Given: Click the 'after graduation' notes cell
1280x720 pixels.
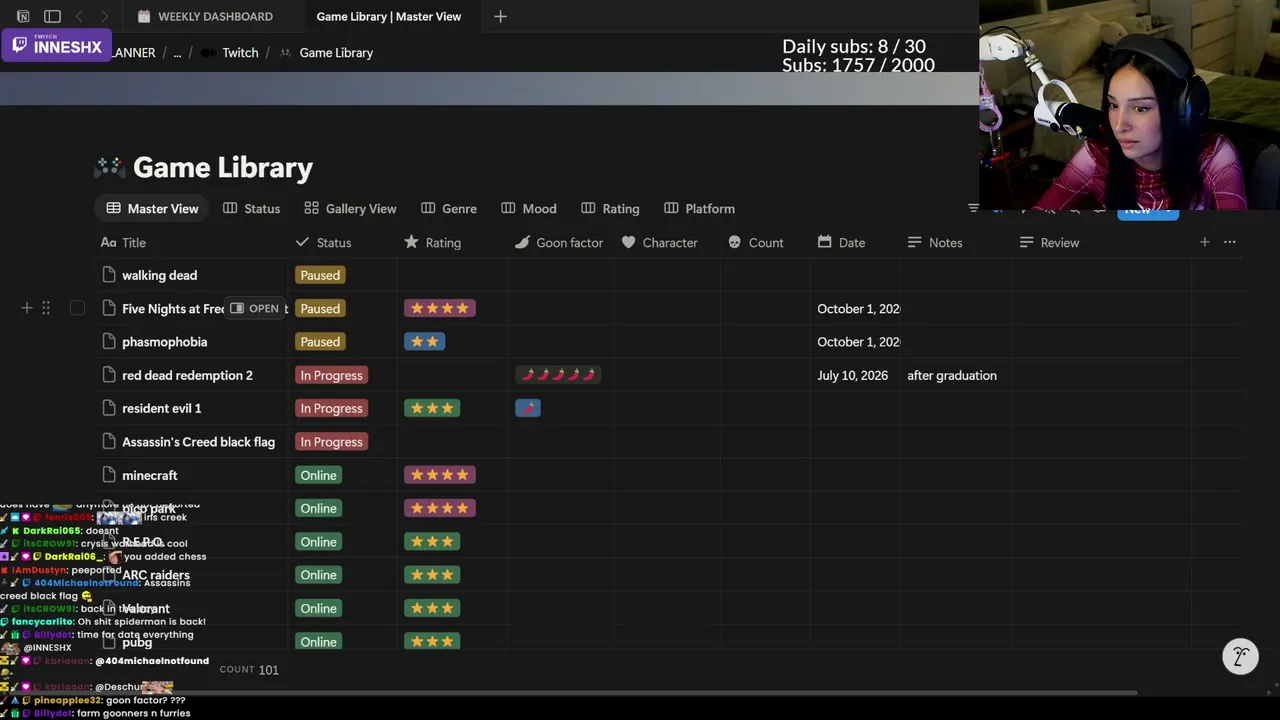Looking at the screenshot, I should pyautogui.click(x=952, y=375).
